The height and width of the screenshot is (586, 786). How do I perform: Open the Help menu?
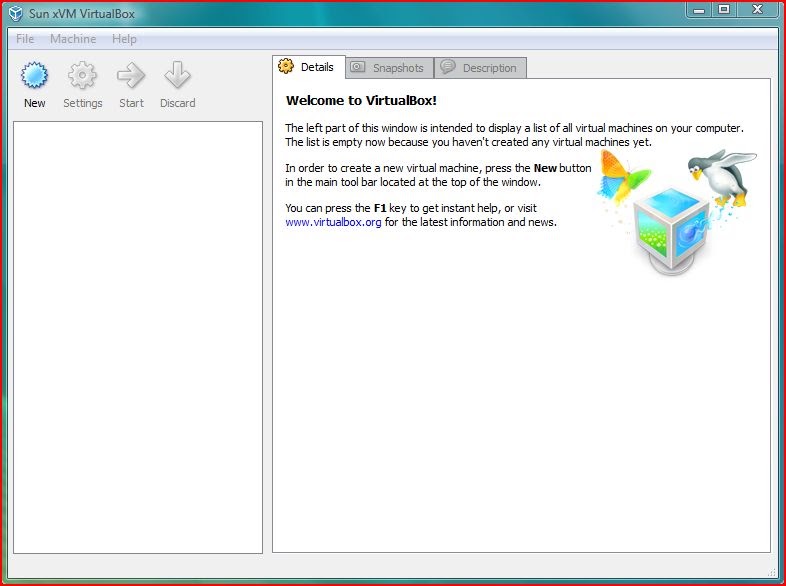[124, 39]
